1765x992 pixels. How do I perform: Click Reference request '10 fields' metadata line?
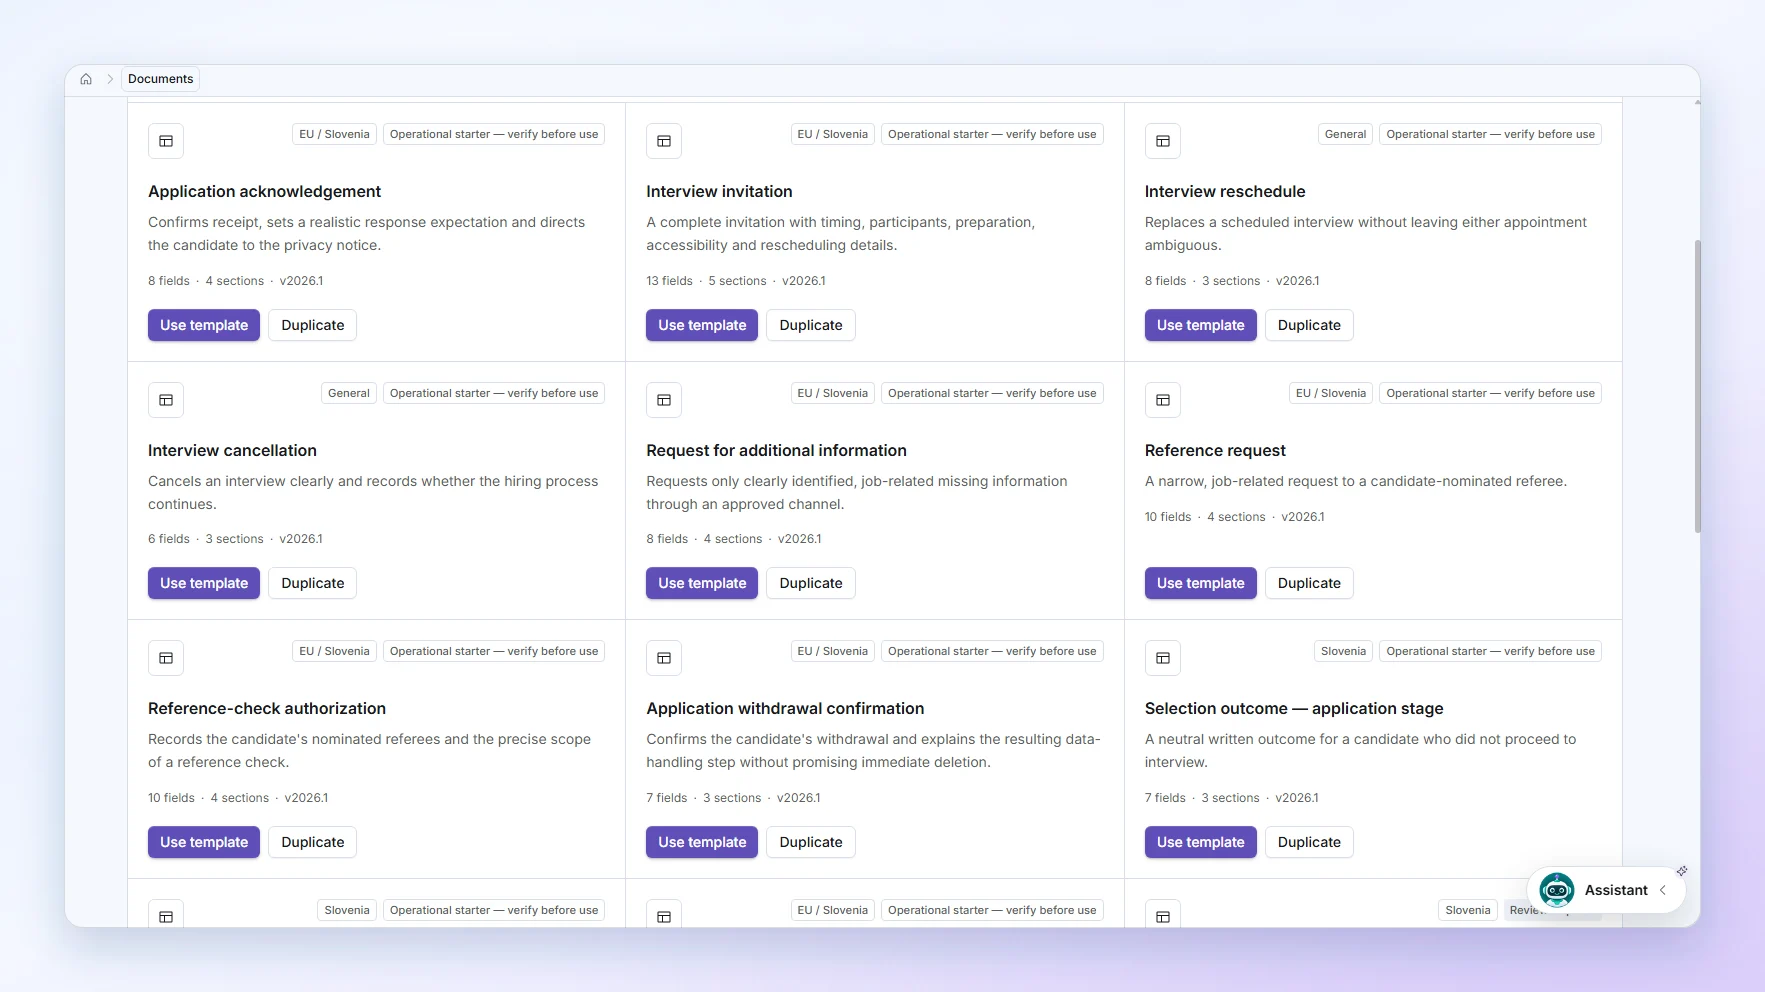(1234, 517)
